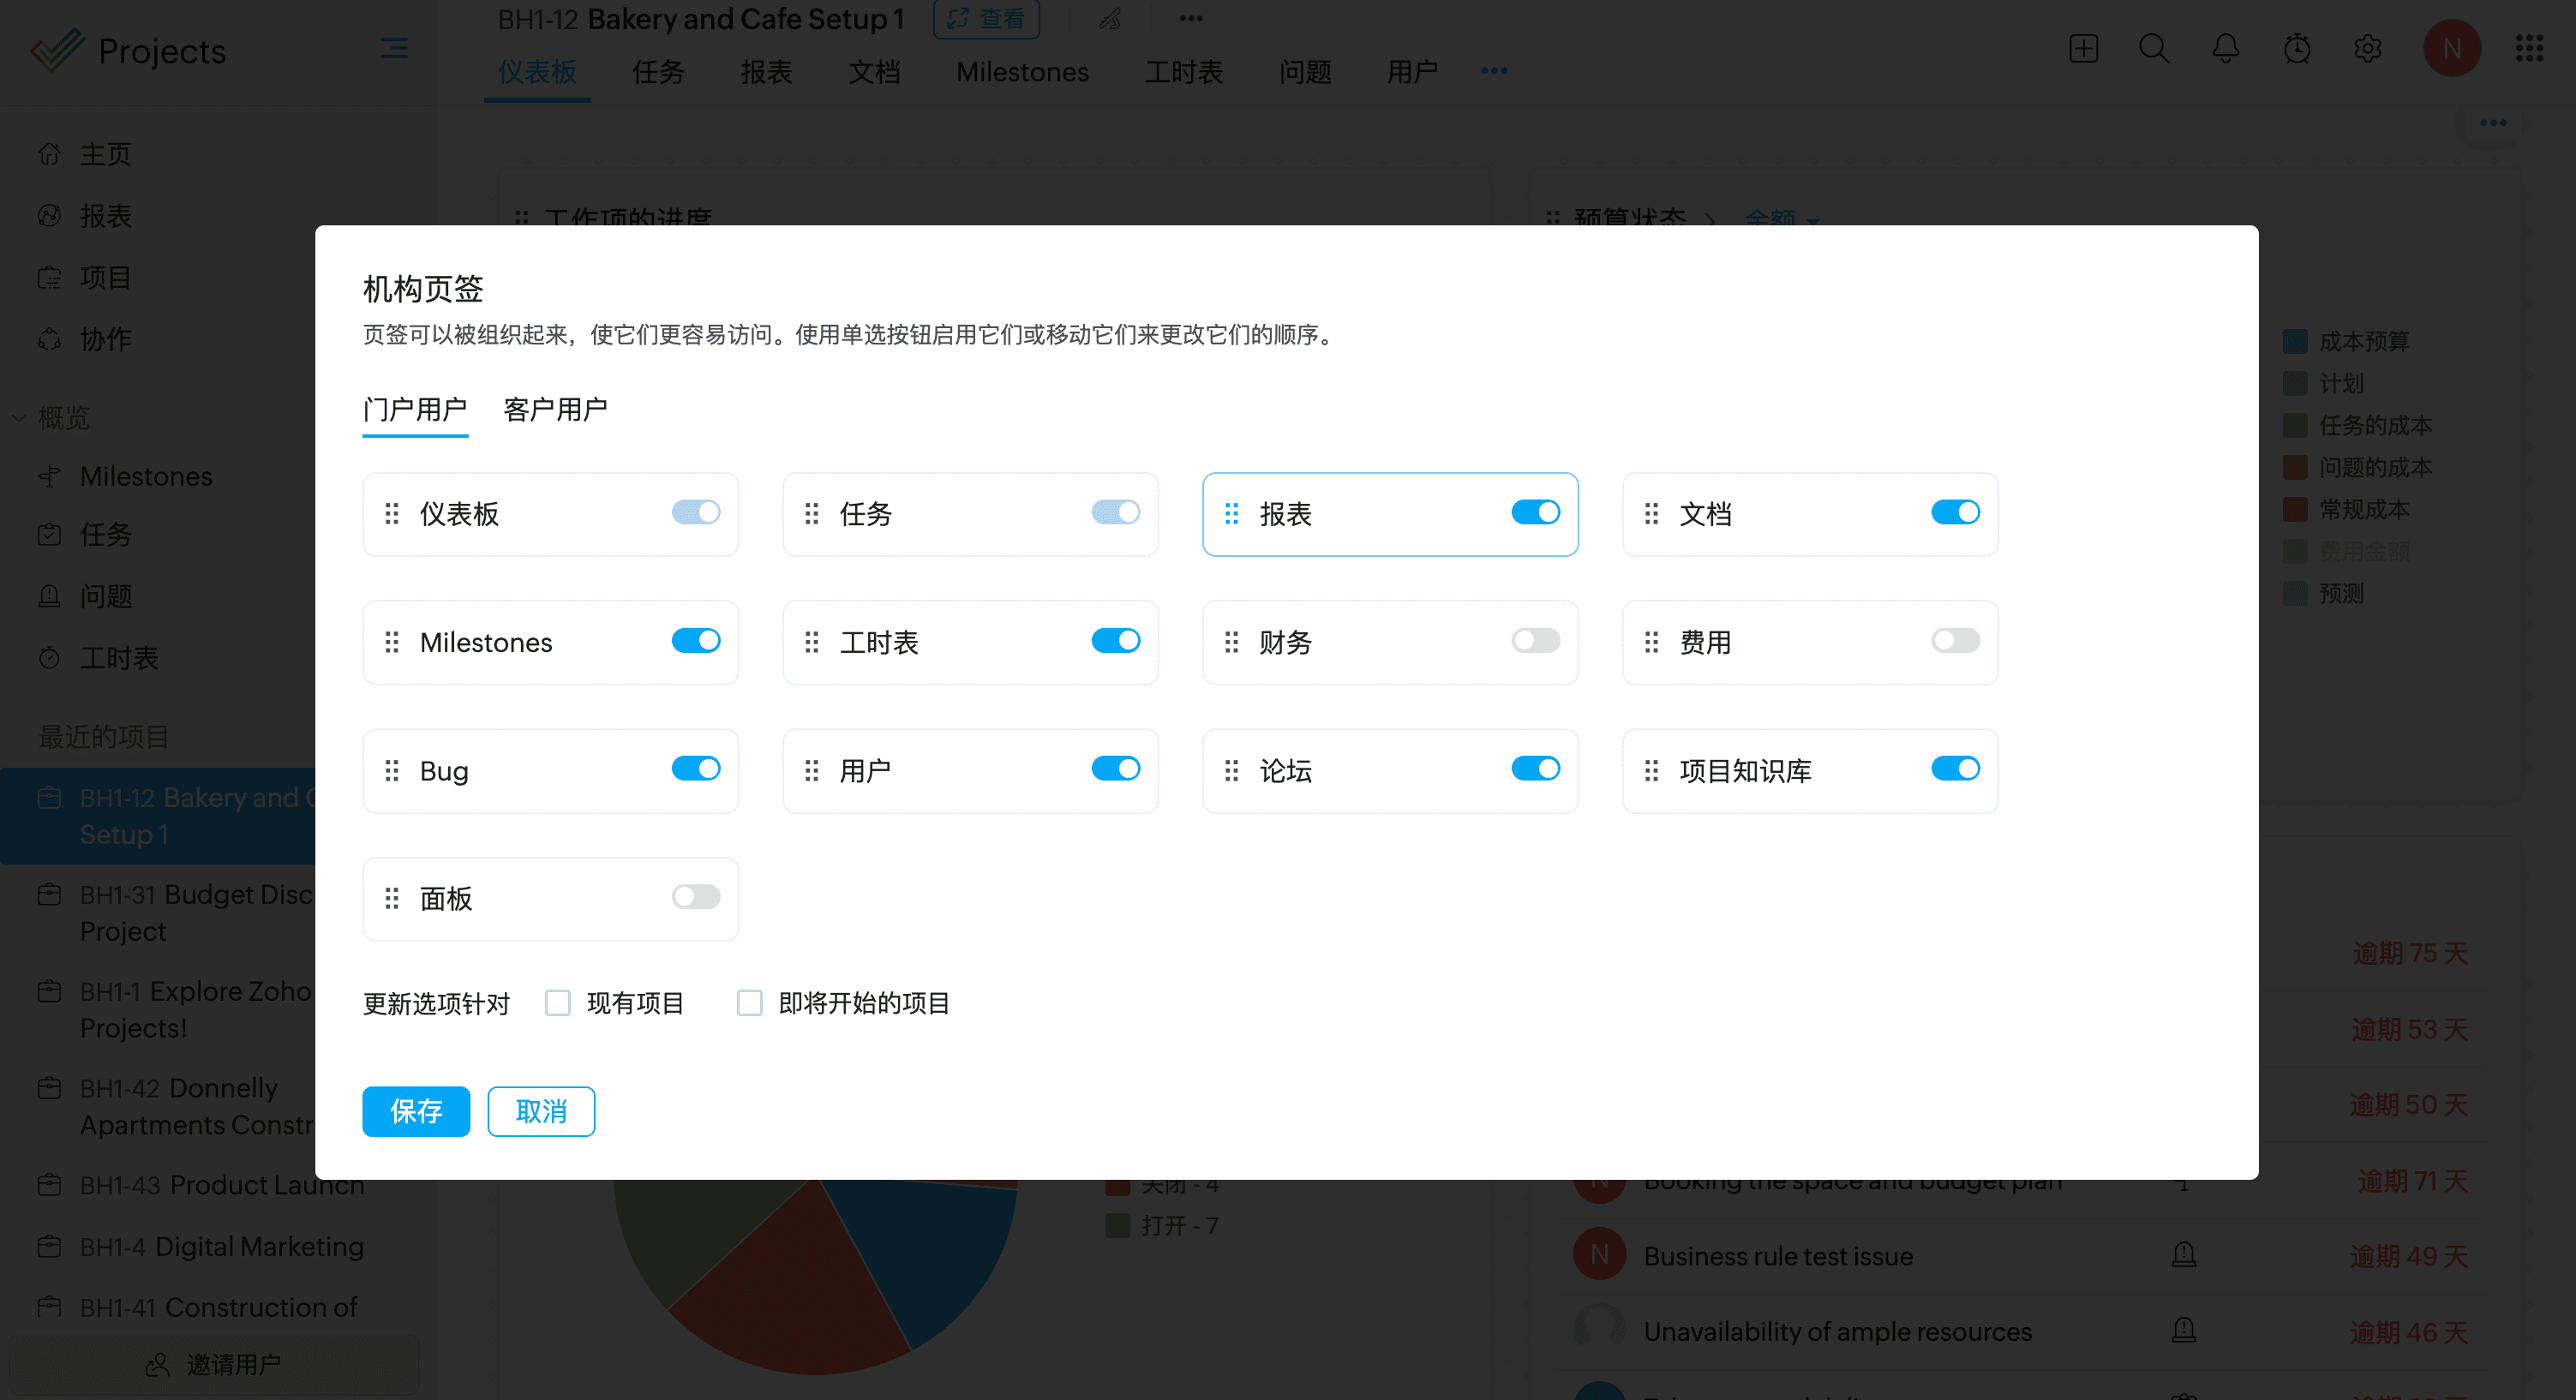Open the timer clock icon
Image resolution: width=2576 pixels, height=1400 pixels.
[2297, 48]
